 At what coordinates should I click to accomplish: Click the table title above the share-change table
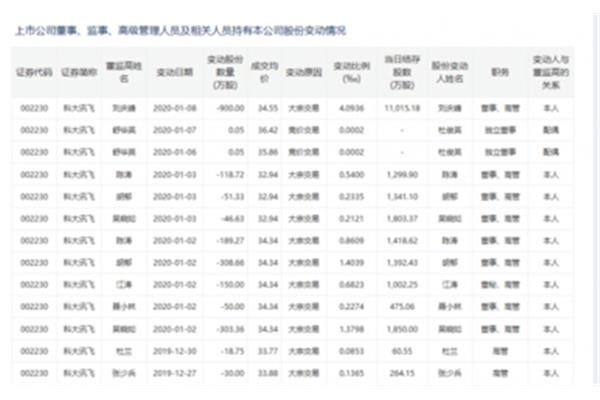(181, 31)
